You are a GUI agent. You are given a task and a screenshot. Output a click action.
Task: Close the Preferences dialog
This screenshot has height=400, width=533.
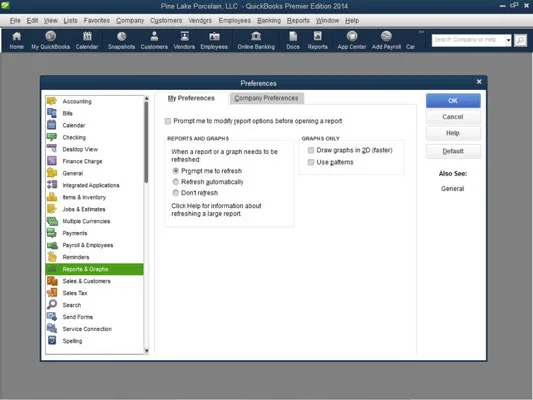[x=479, y=82]
